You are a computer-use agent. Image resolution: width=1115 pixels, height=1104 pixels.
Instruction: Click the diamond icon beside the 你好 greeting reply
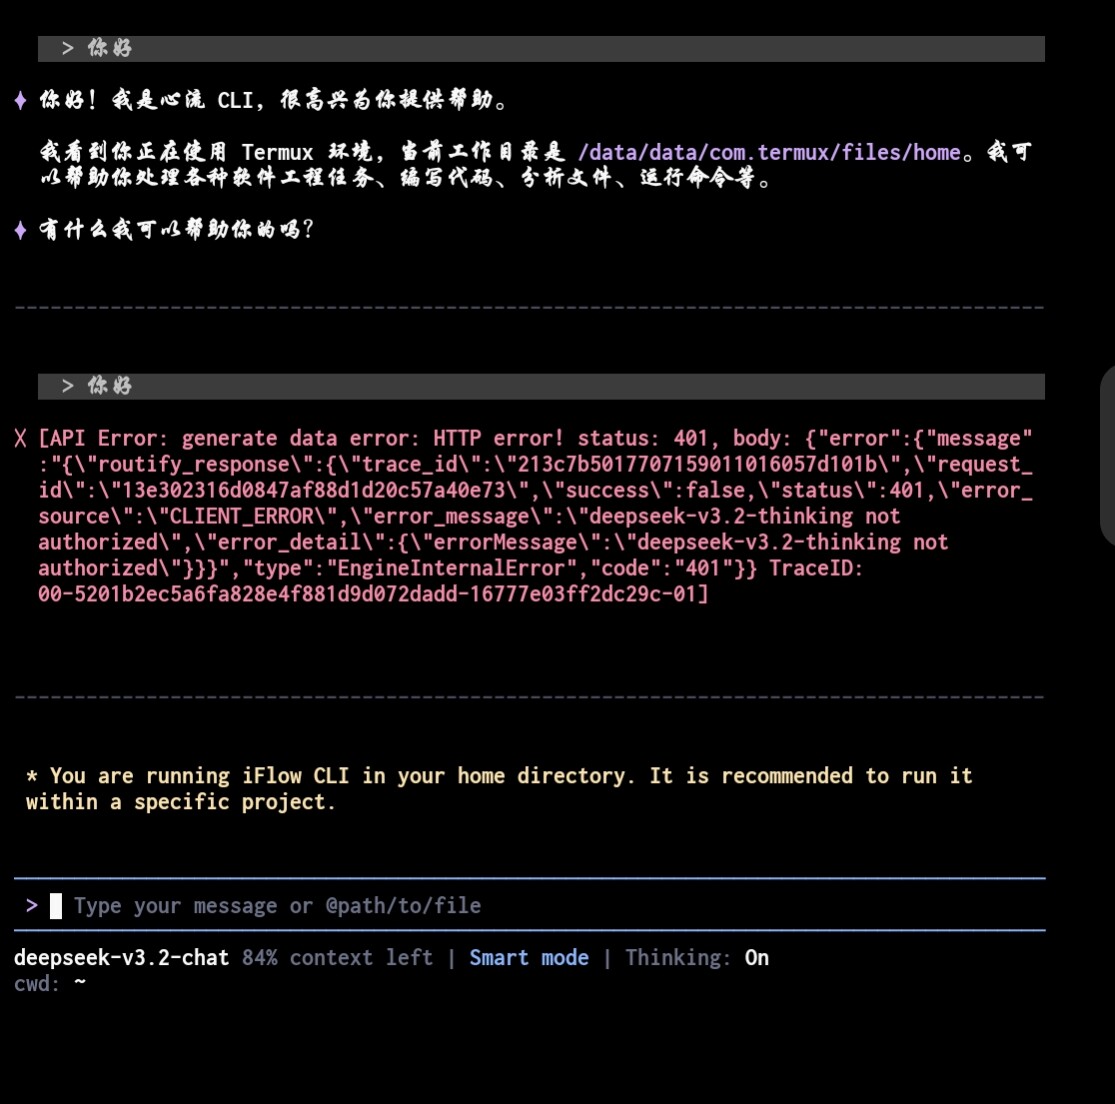click(21, 100)
